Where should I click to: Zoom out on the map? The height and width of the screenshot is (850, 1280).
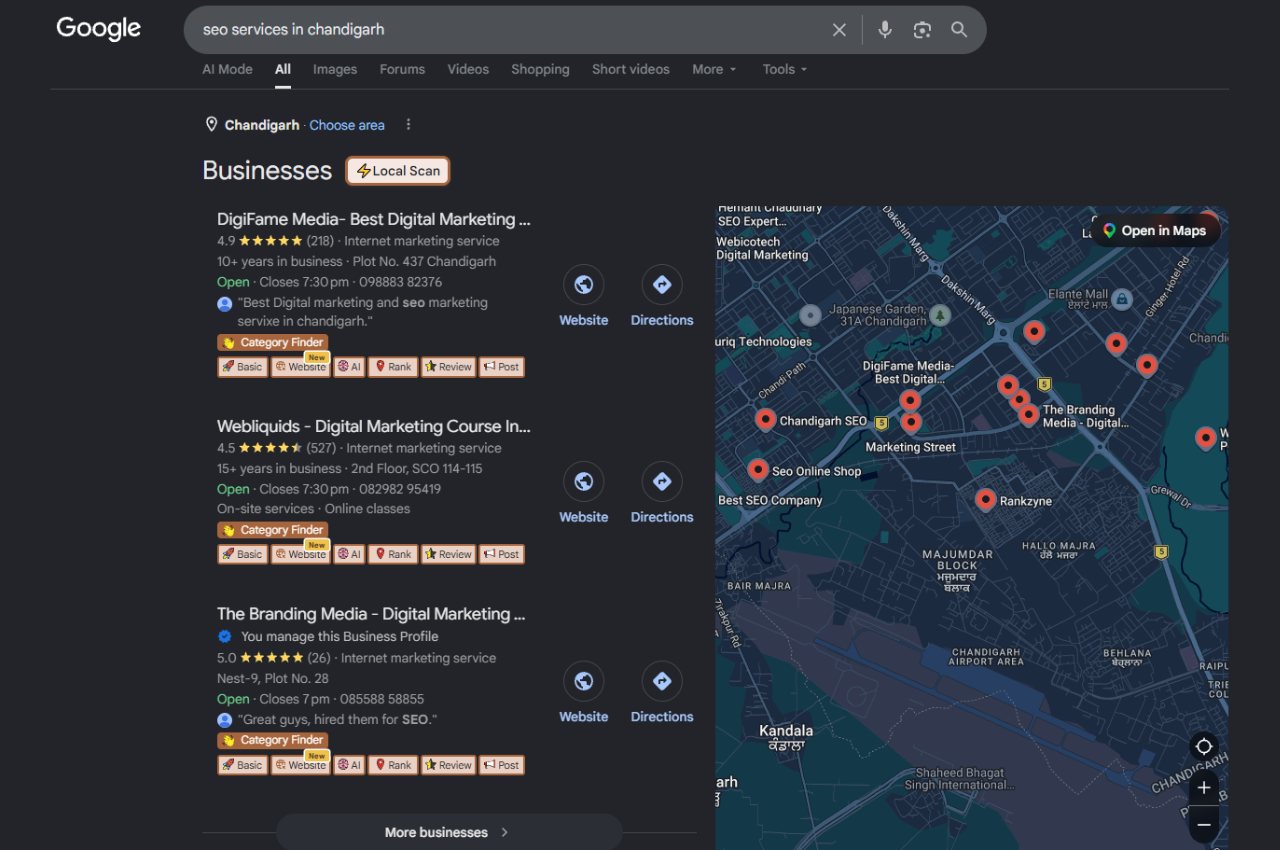tap(1204, 825)
